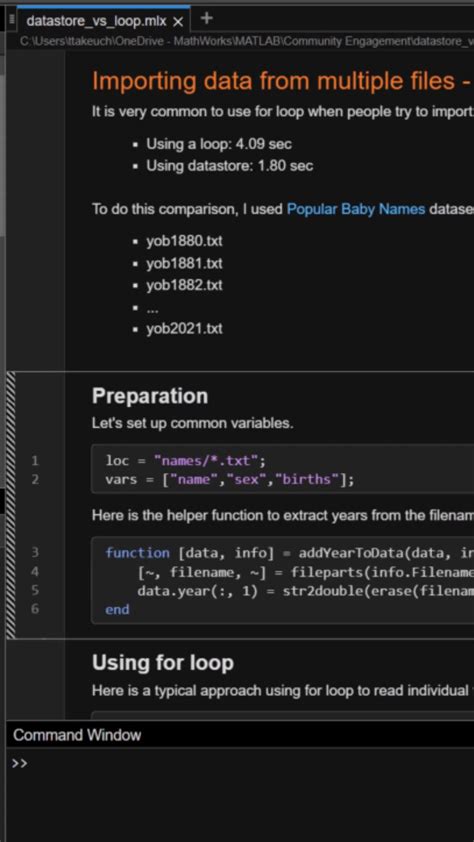This screenshot has width=474, height=842.
Task: Click the vars definition code line
Action: [230, 480]
